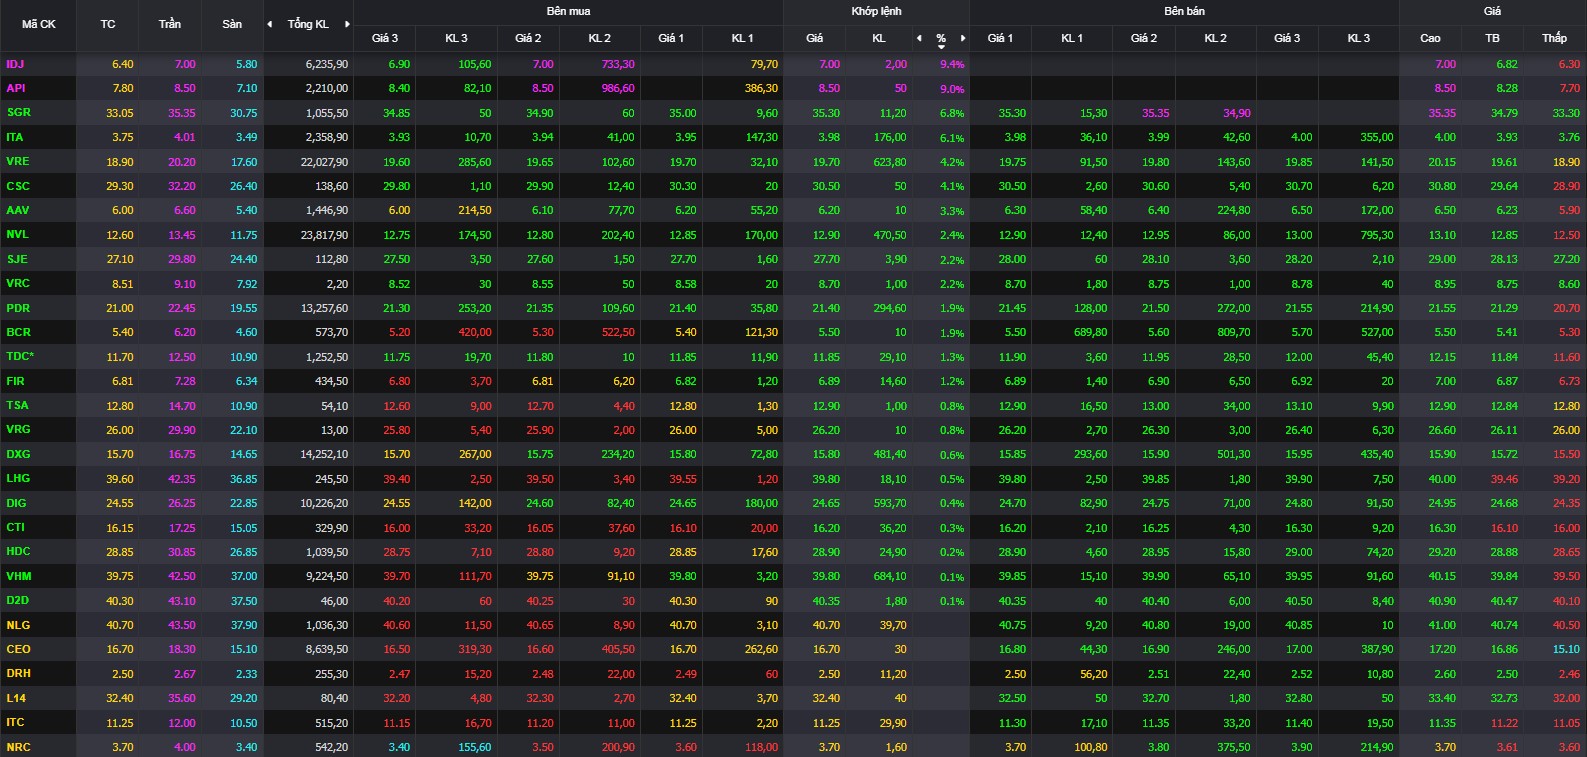Open the L14 ticker symbol
The width and height of the screenshot is (1587, 757).
tap(15, 698)
